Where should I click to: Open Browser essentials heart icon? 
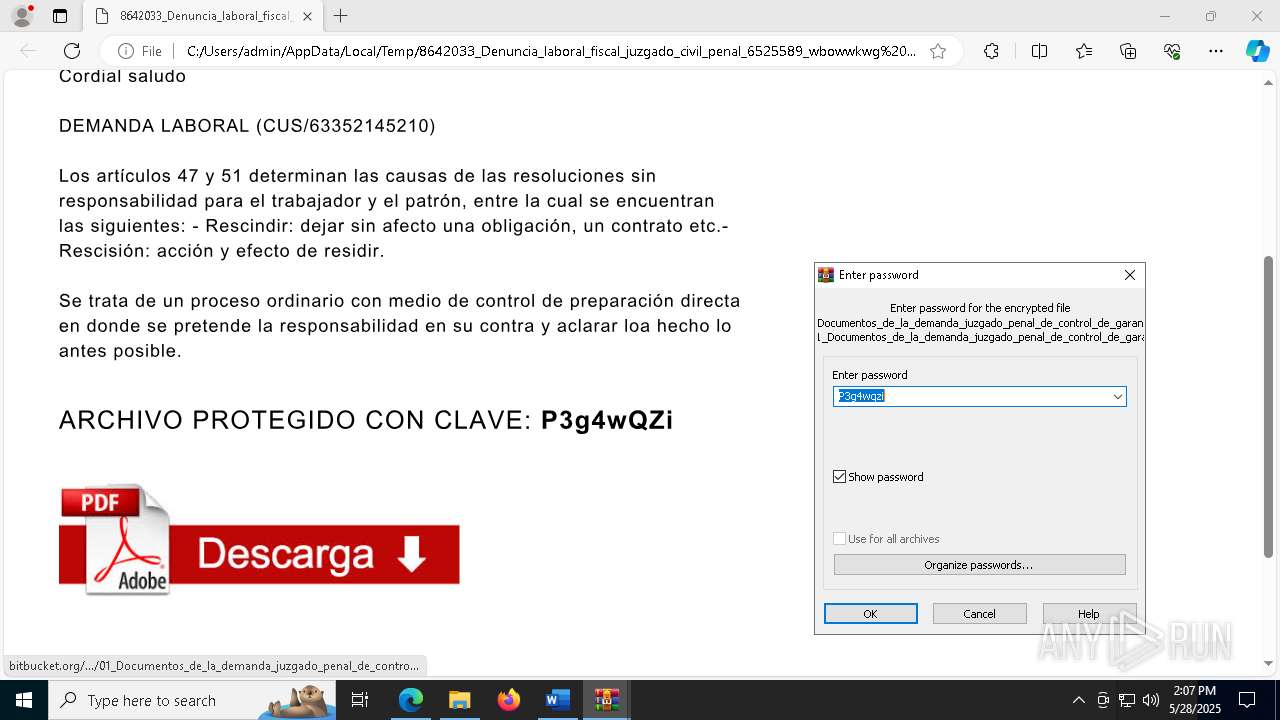point(1172,51)
